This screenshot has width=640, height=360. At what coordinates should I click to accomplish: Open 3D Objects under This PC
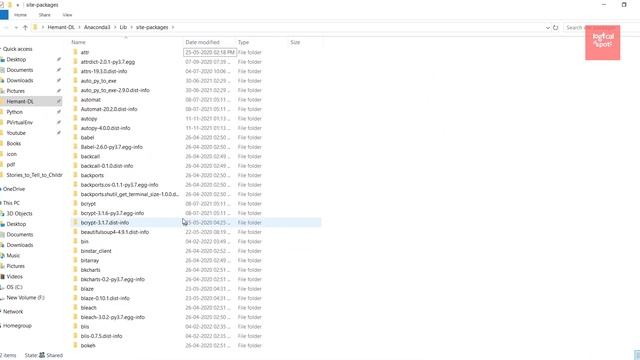[x=19, y=214]
